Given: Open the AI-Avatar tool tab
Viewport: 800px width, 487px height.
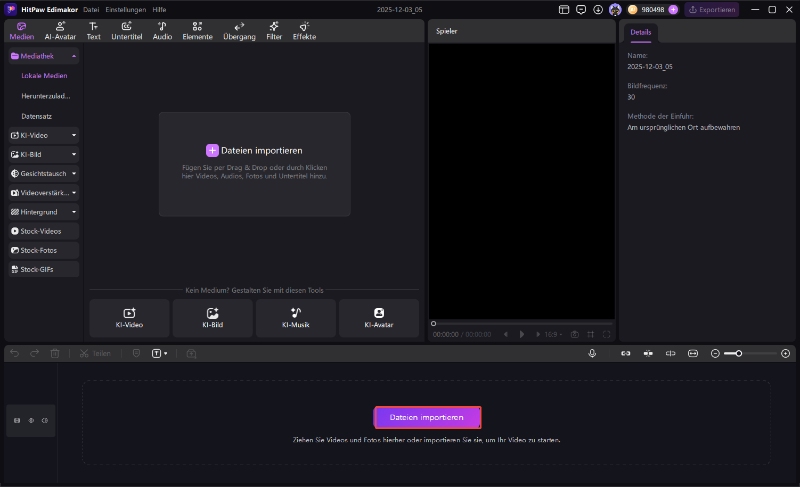Looking at the screenshot, I should (x=61, y=30).
